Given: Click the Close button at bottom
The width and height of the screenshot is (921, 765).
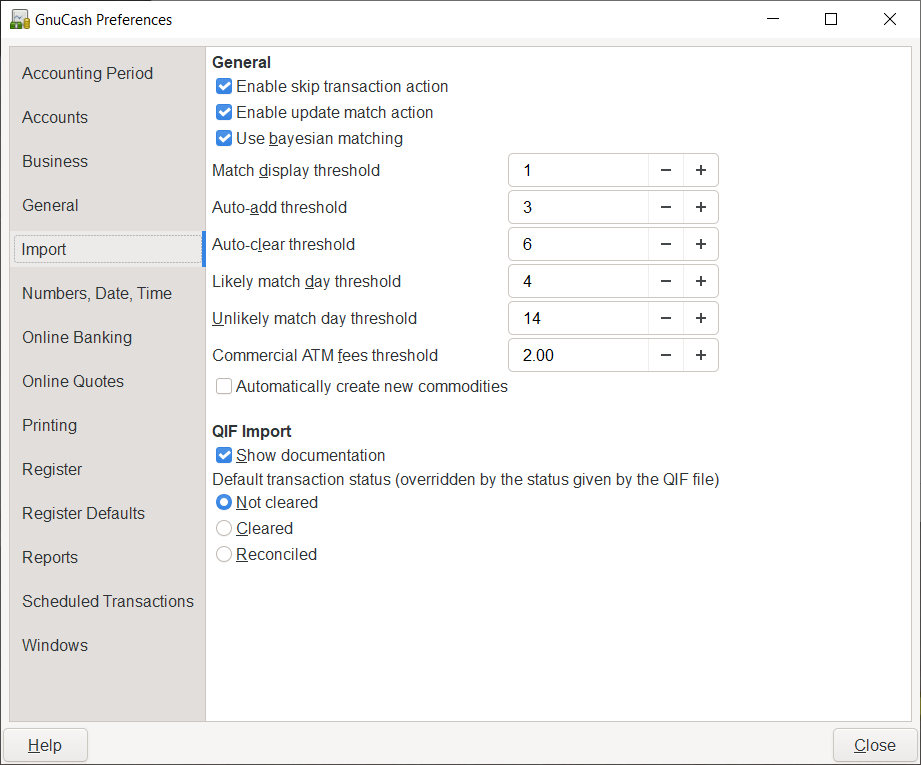Looking at the screenshot, I should (874, 746).
